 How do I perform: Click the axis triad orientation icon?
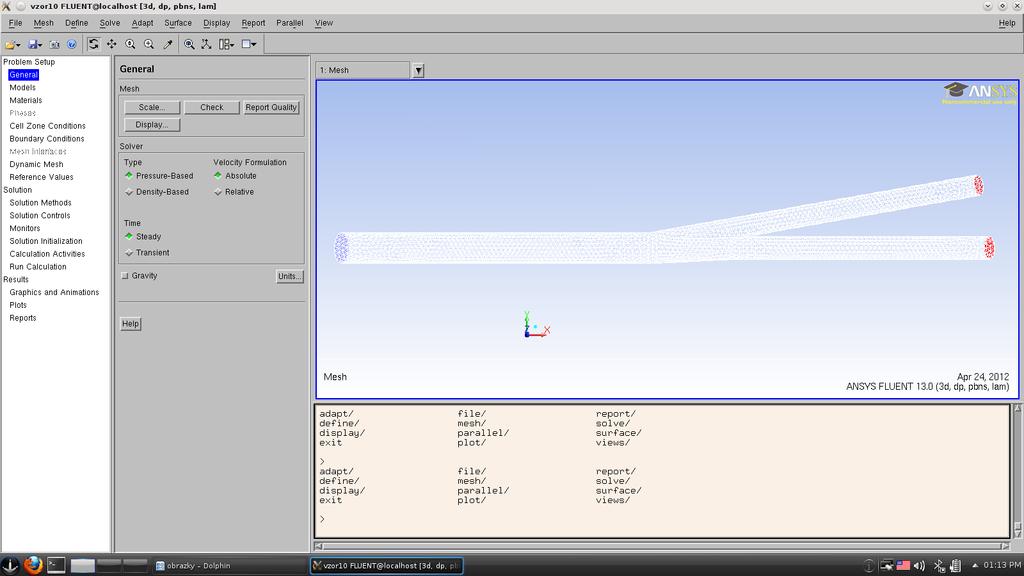click(206, 44)
